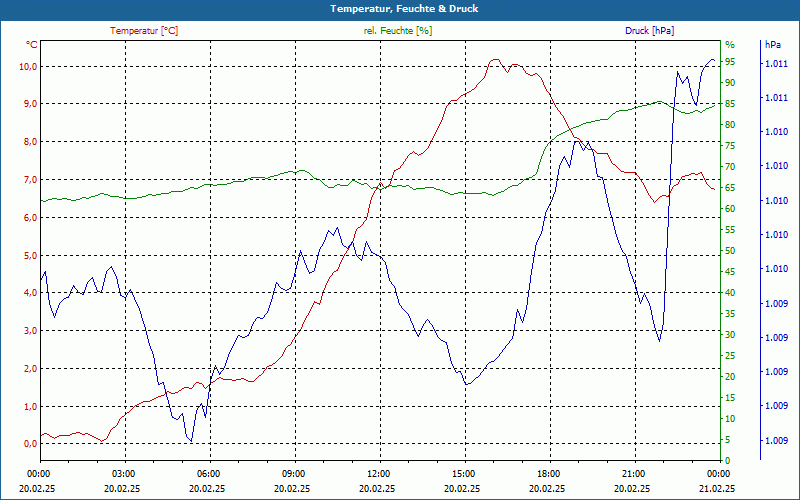This screenshot has height=500, width=800.
Task: Click the '40' humidity axis value
Action: point(730,292)
